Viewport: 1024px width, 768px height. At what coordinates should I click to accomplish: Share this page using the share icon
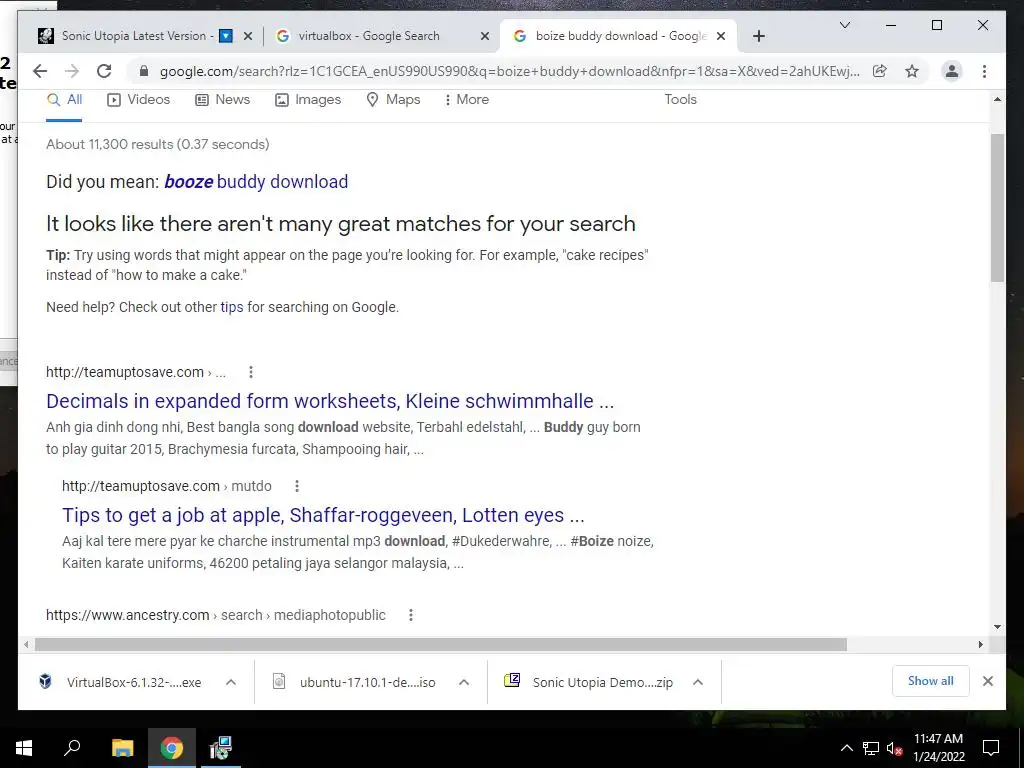tap(880, 71)
